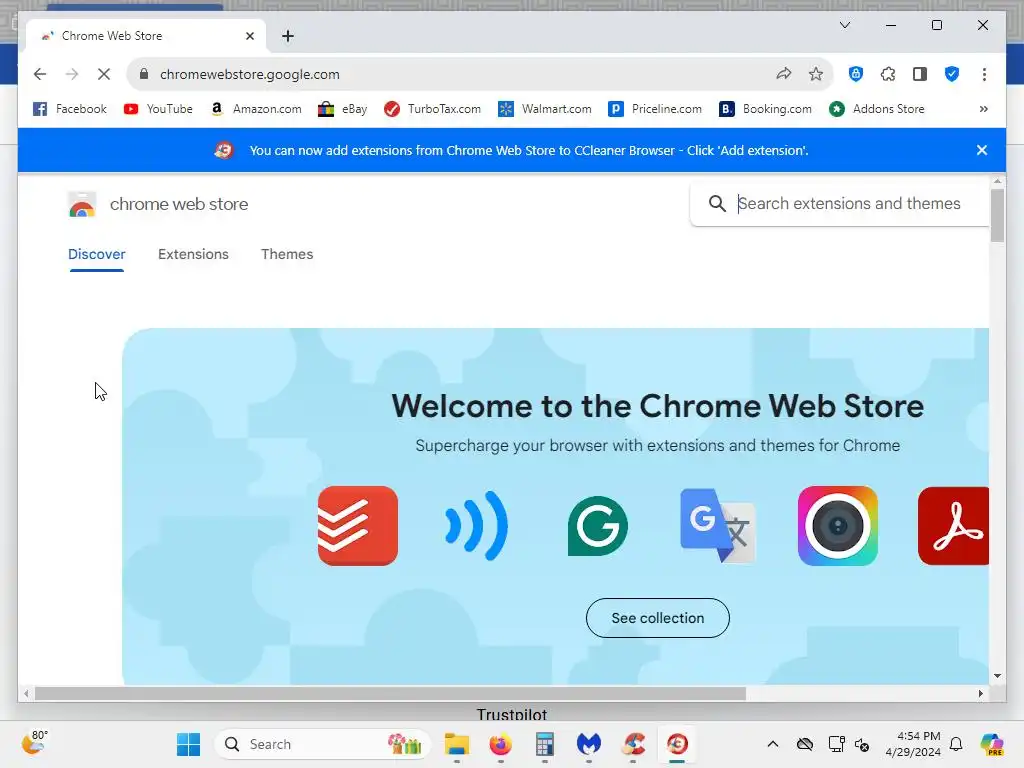Open the Booking.com bookmark
Screen dimensions: 1024x768
pos(765,109)
